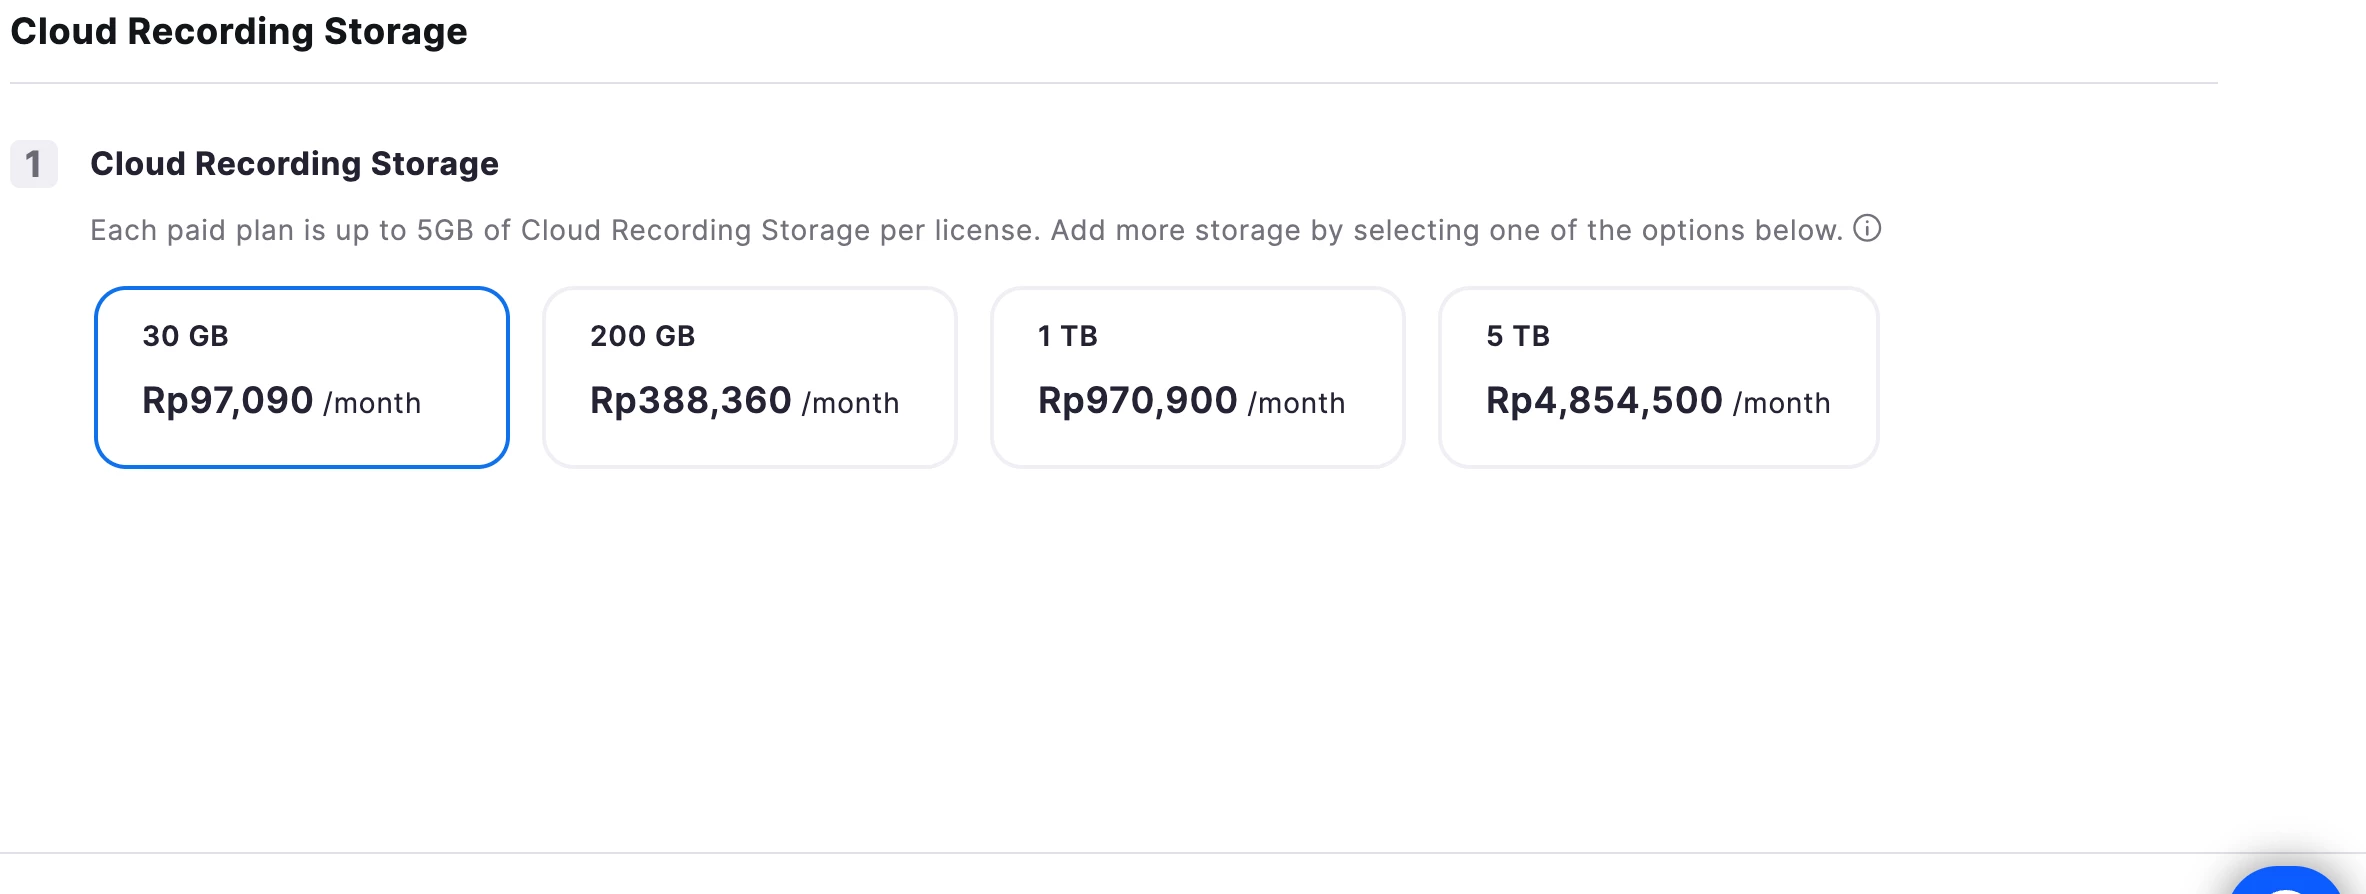Click the info icon after storage description
This screenshot has width=2366, height=894.
pyautogui.click(x=1867, y=229)
